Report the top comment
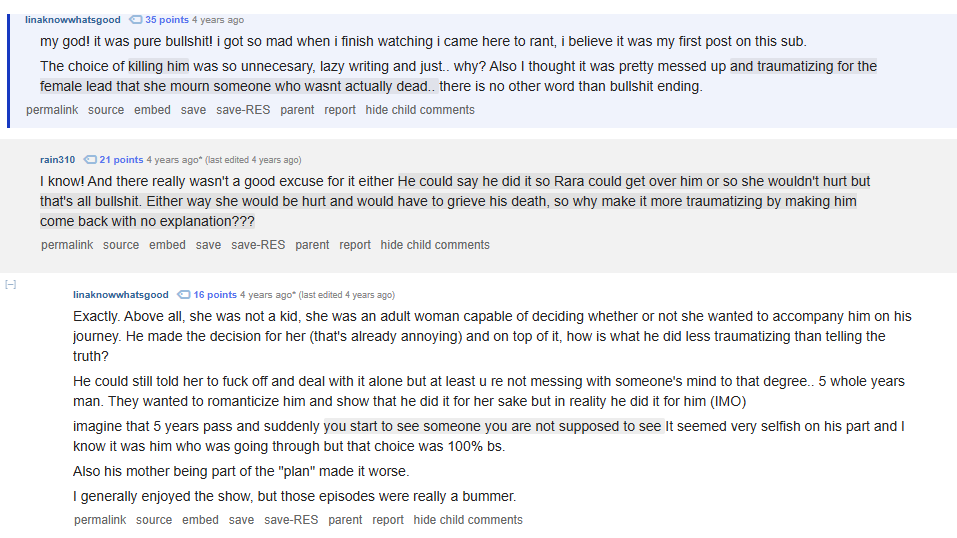 (x=340, y=110)
